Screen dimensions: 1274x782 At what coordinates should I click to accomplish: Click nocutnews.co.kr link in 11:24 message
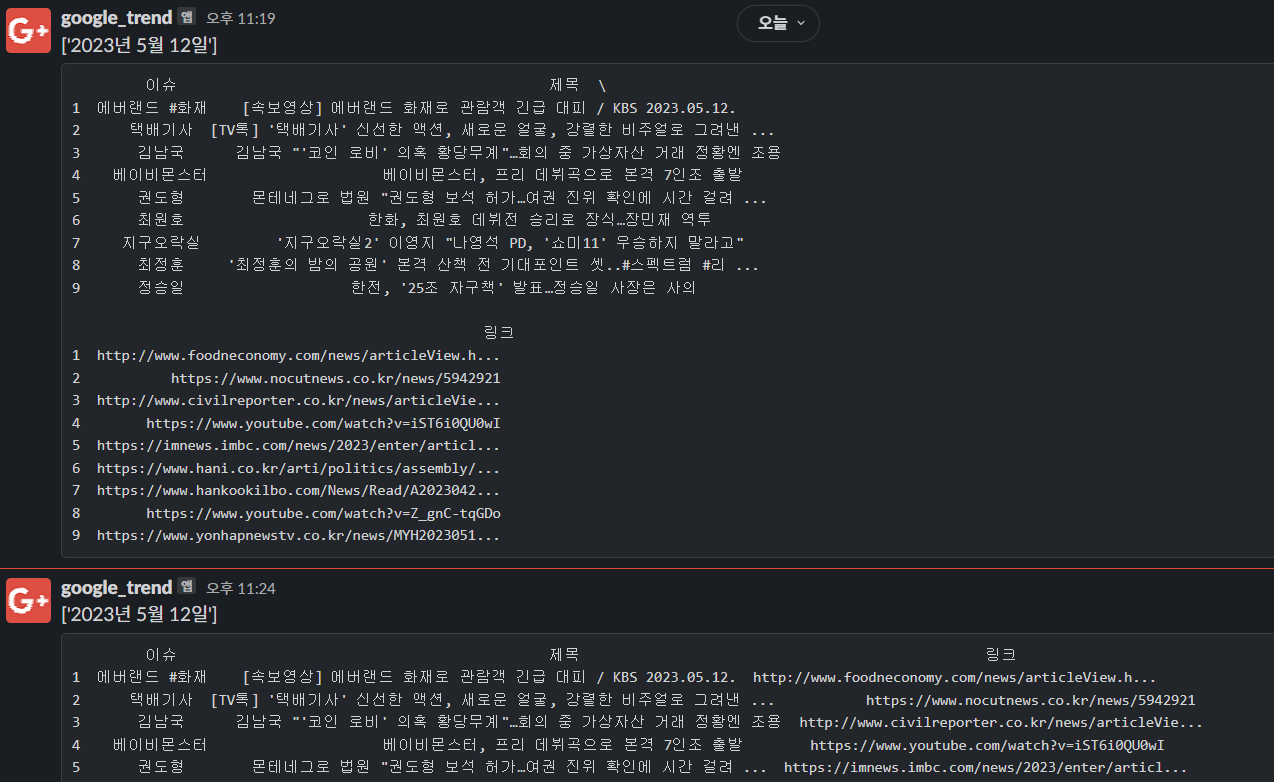tap(1030, 700)
